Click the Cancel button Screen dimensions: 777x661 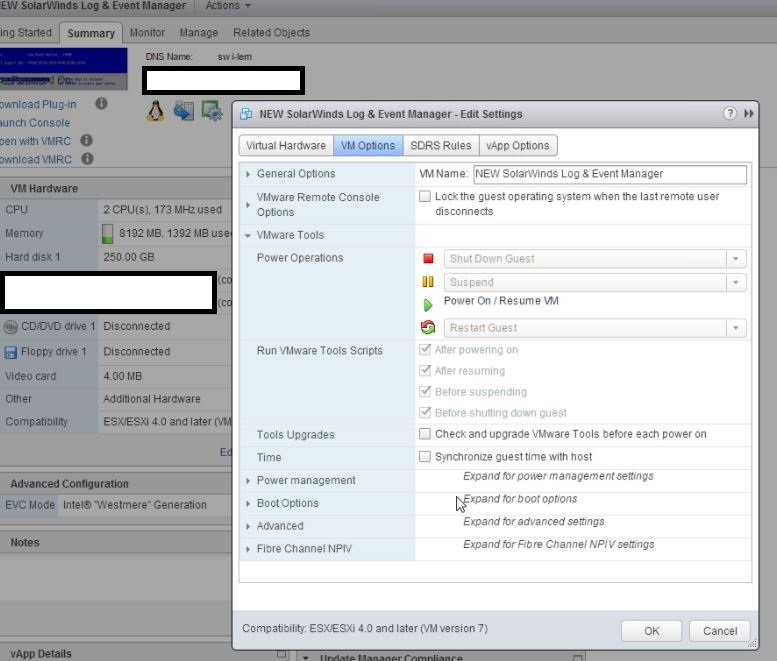click(x=720, y=631)
